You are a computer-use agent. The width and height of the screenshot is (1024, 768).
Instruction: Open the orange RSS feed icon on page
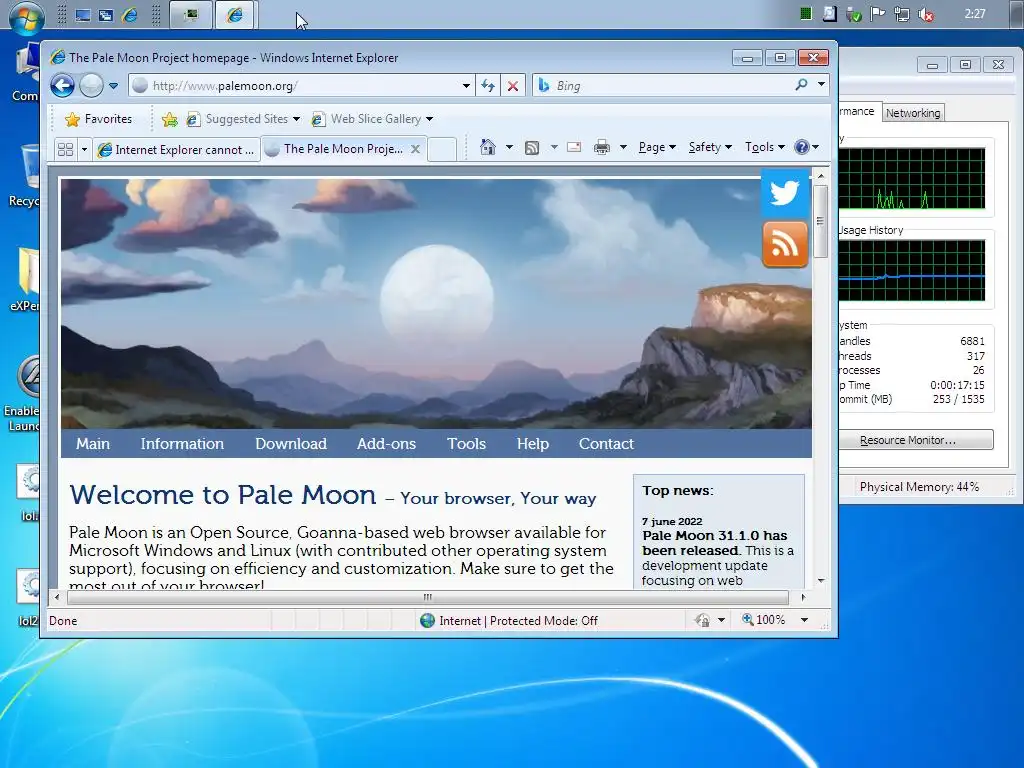coord(784,244)
